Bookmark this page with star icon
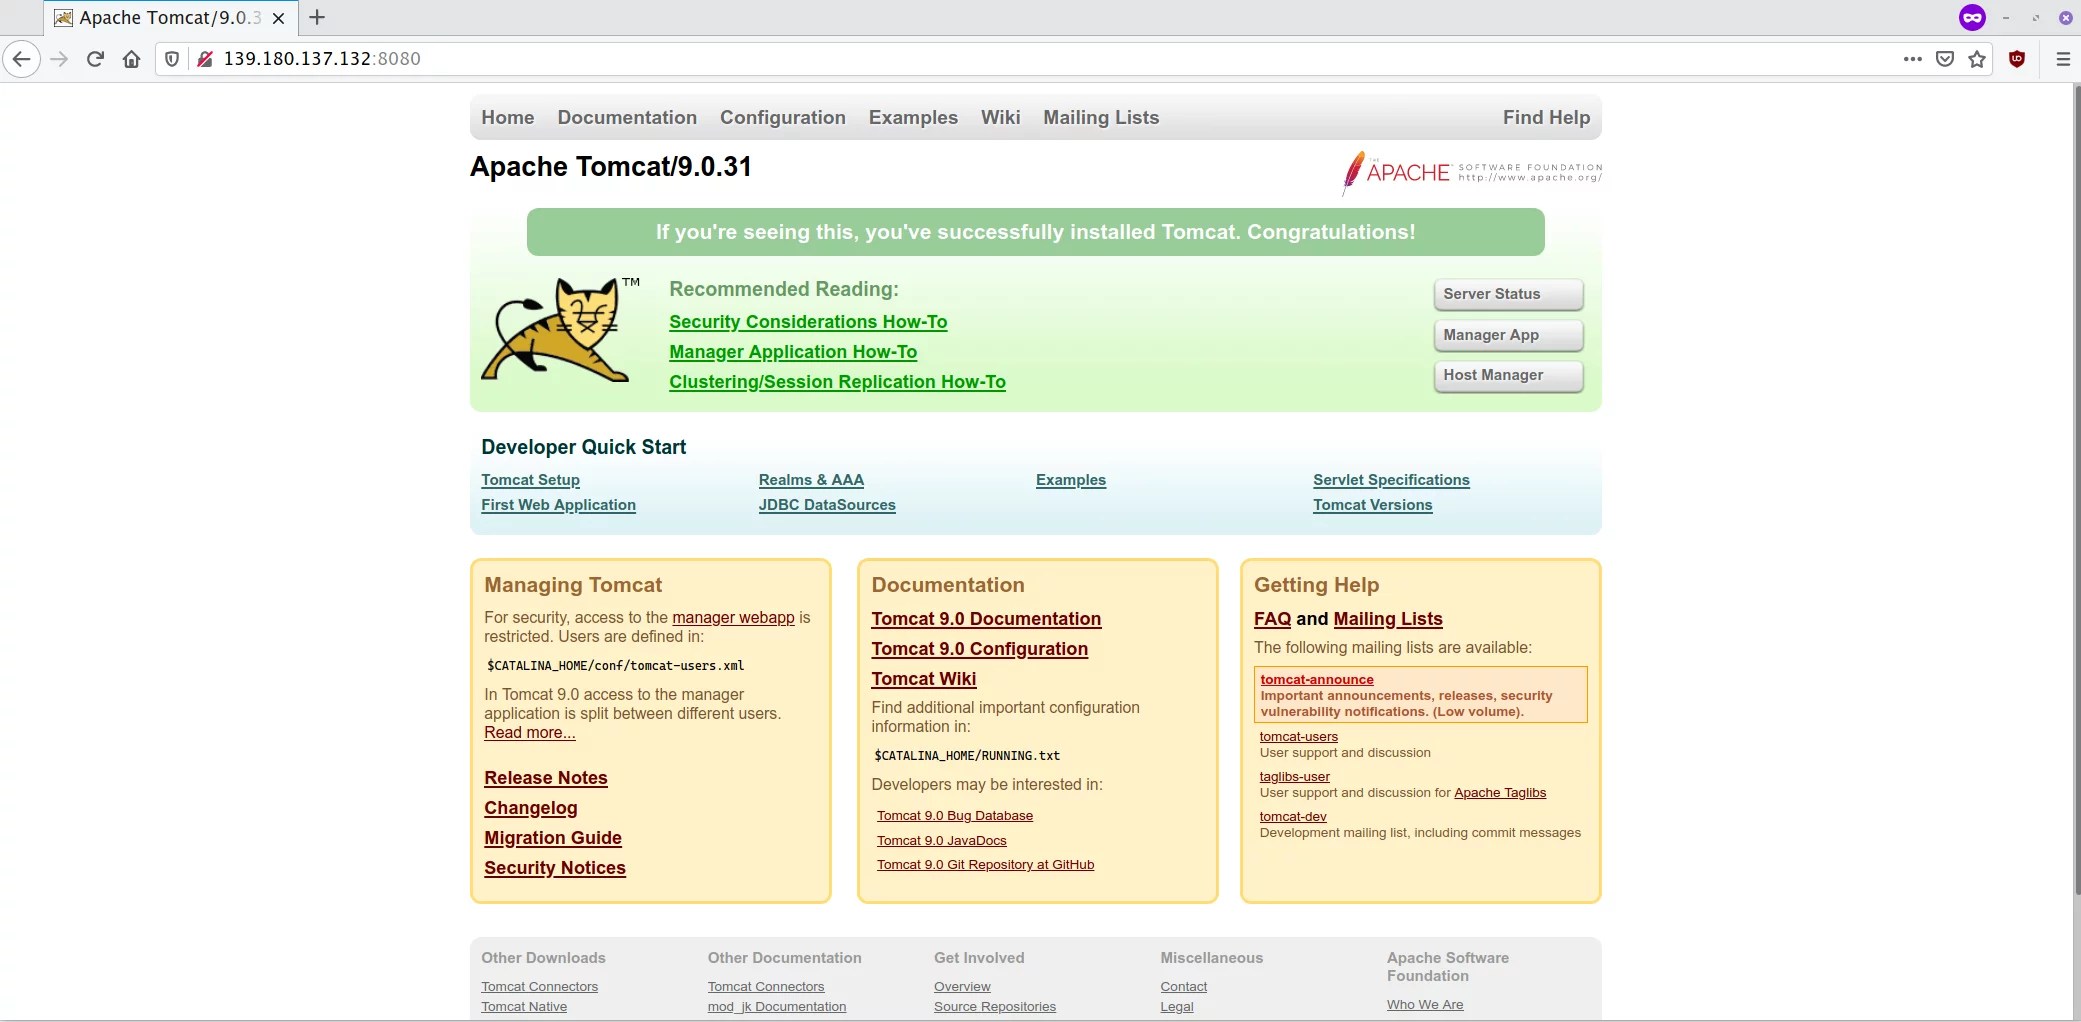This screenshot has width=2081, height=1022. coord(1977,59)
